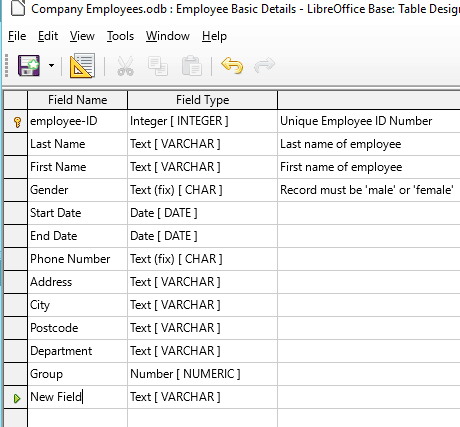Open field type of Last Name row

click(202, 144)
